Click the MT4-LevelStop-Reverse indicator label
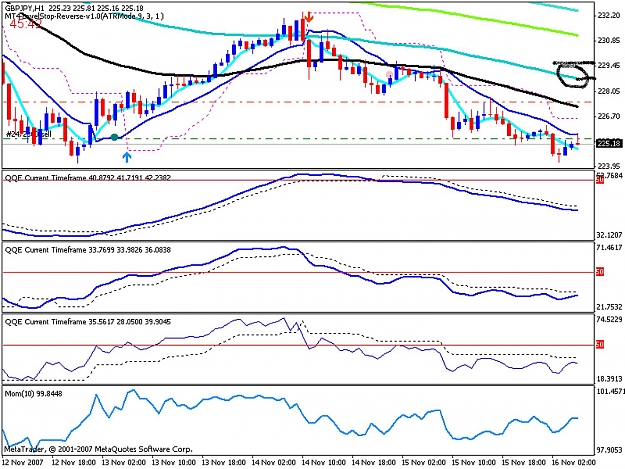 pyautogui.click(x=84, y=16)
